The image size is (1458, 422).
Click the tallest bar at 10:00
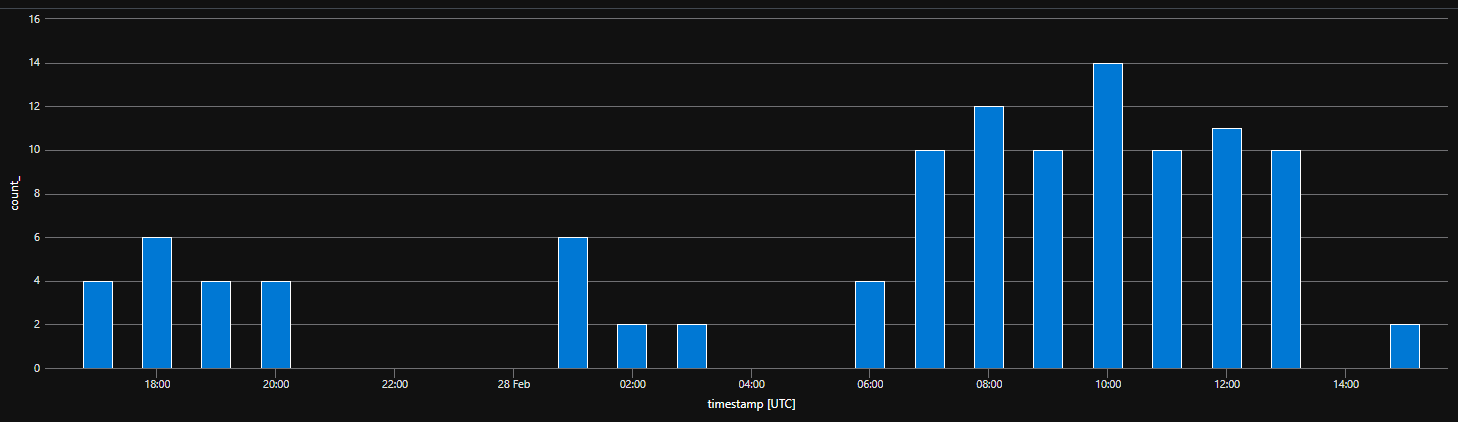tap(1107, 216)
